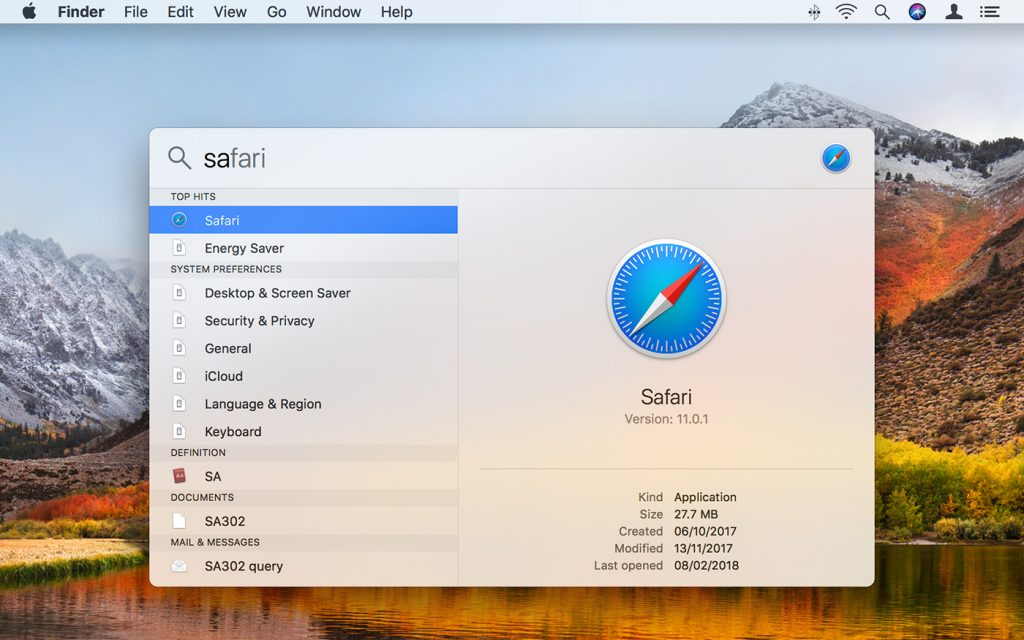
Task: Click the Safari icon in the highlighted row
Action: click(x=179, y=220)
